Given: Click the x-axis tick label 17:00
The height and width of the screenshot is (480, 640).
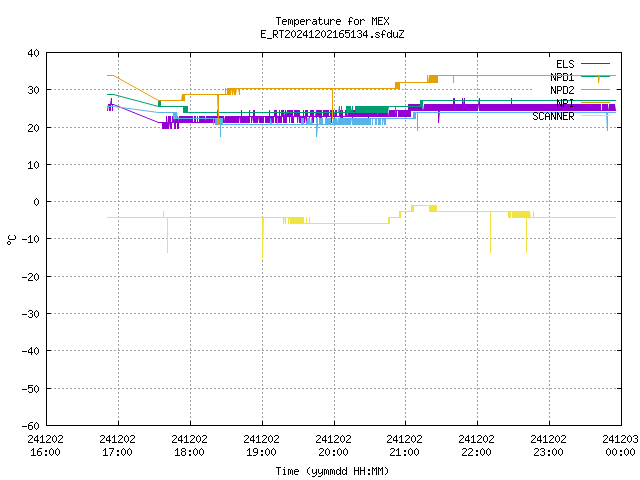Looking at the screenshot, I should (x=118, y=452).
